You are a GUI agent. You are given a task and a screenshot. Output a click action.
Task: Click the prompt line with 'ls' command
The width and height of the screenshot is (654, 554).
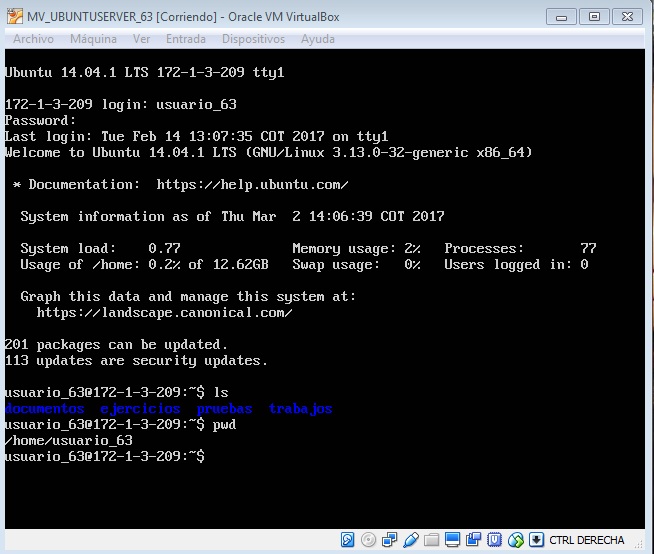tap(117, 393)
